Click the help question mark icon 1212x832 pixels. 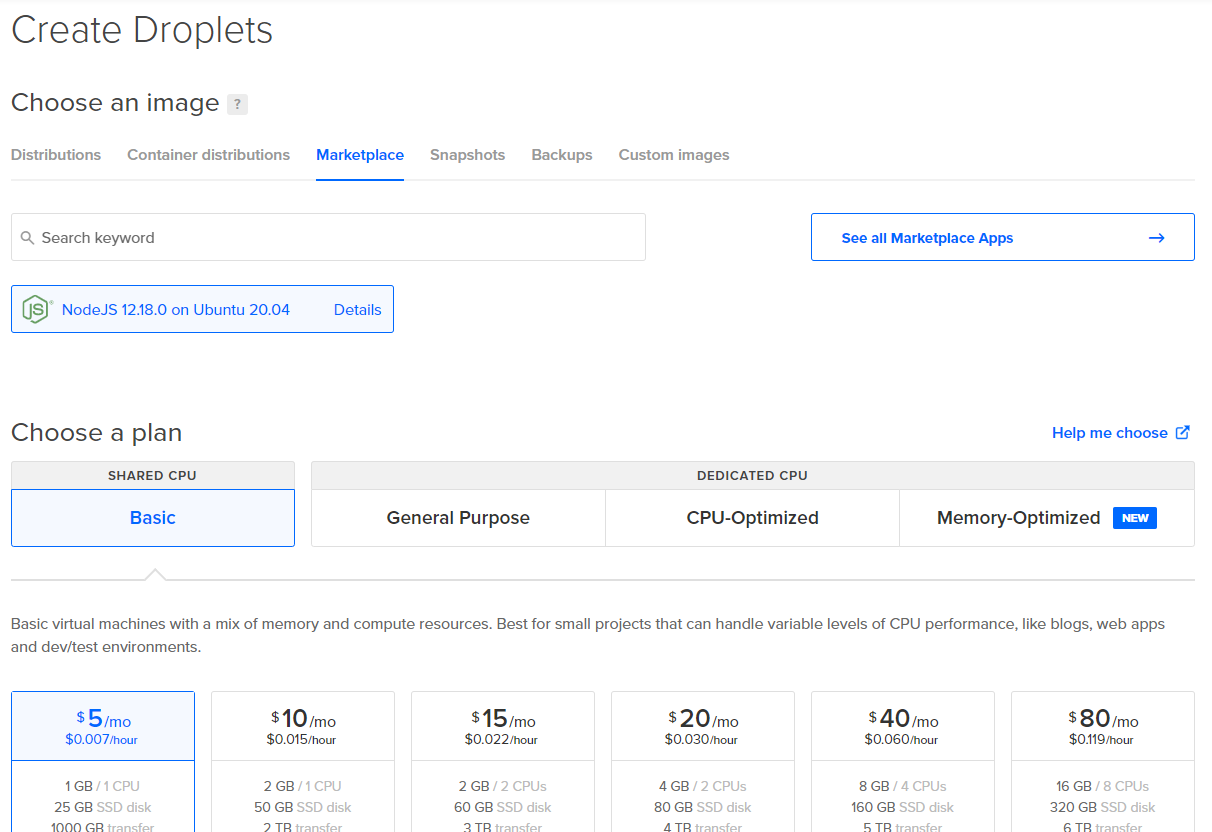pos(237,104)
